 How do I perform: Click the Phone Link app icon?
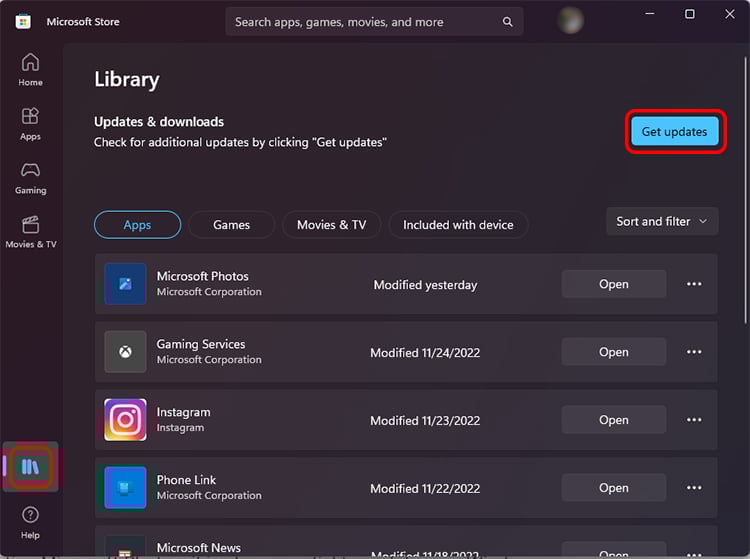click(x=125, y=488)
